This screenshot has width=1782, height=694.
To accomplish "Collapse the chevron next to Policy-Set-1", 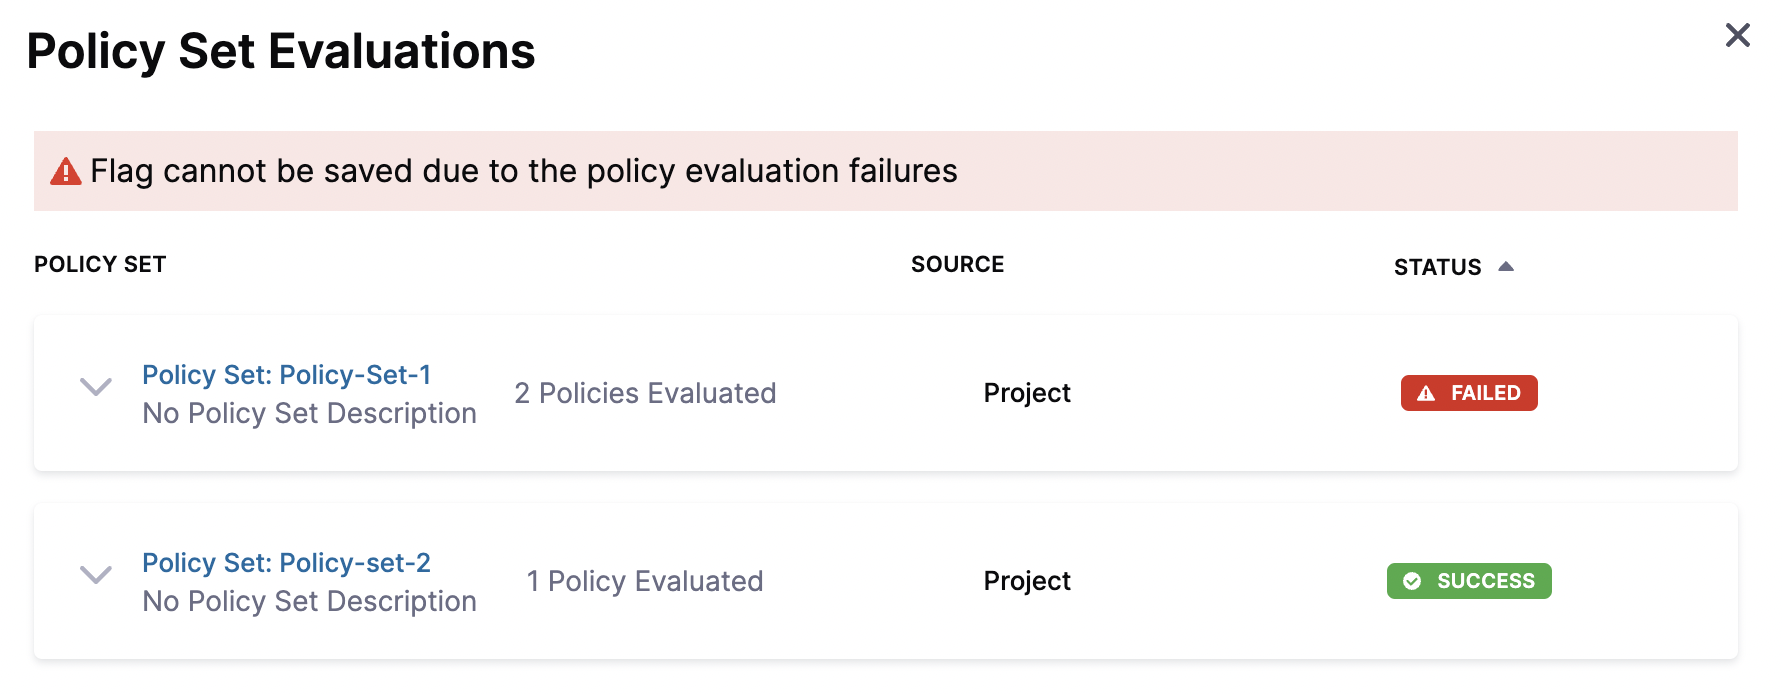I will [x=96, y=388].
